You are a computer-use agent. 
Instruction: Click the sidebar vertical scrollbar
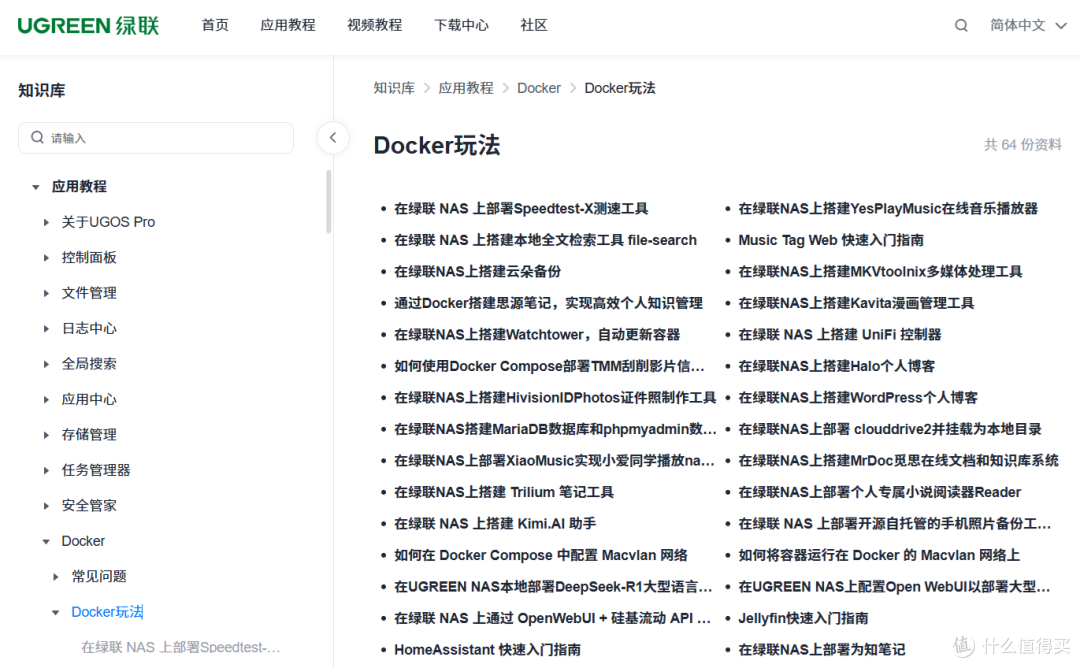(329, 201)
